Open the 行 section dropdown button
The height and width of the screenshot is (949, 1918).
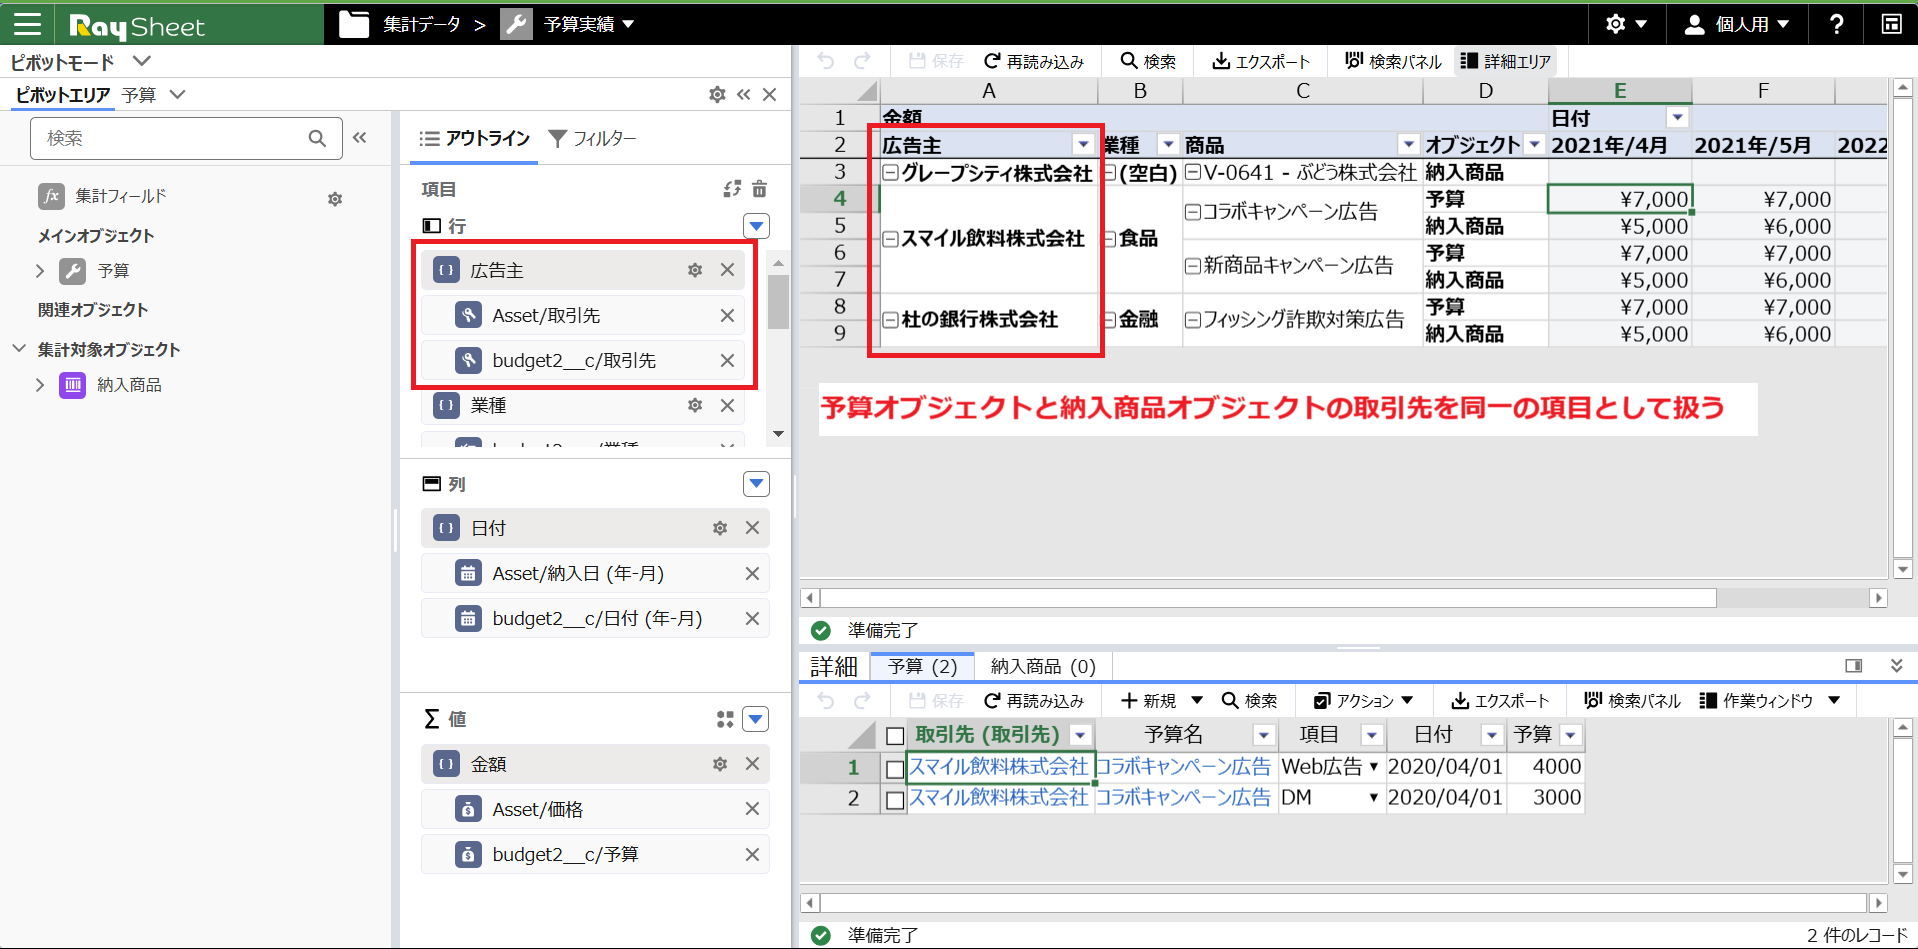click(756, 226)
